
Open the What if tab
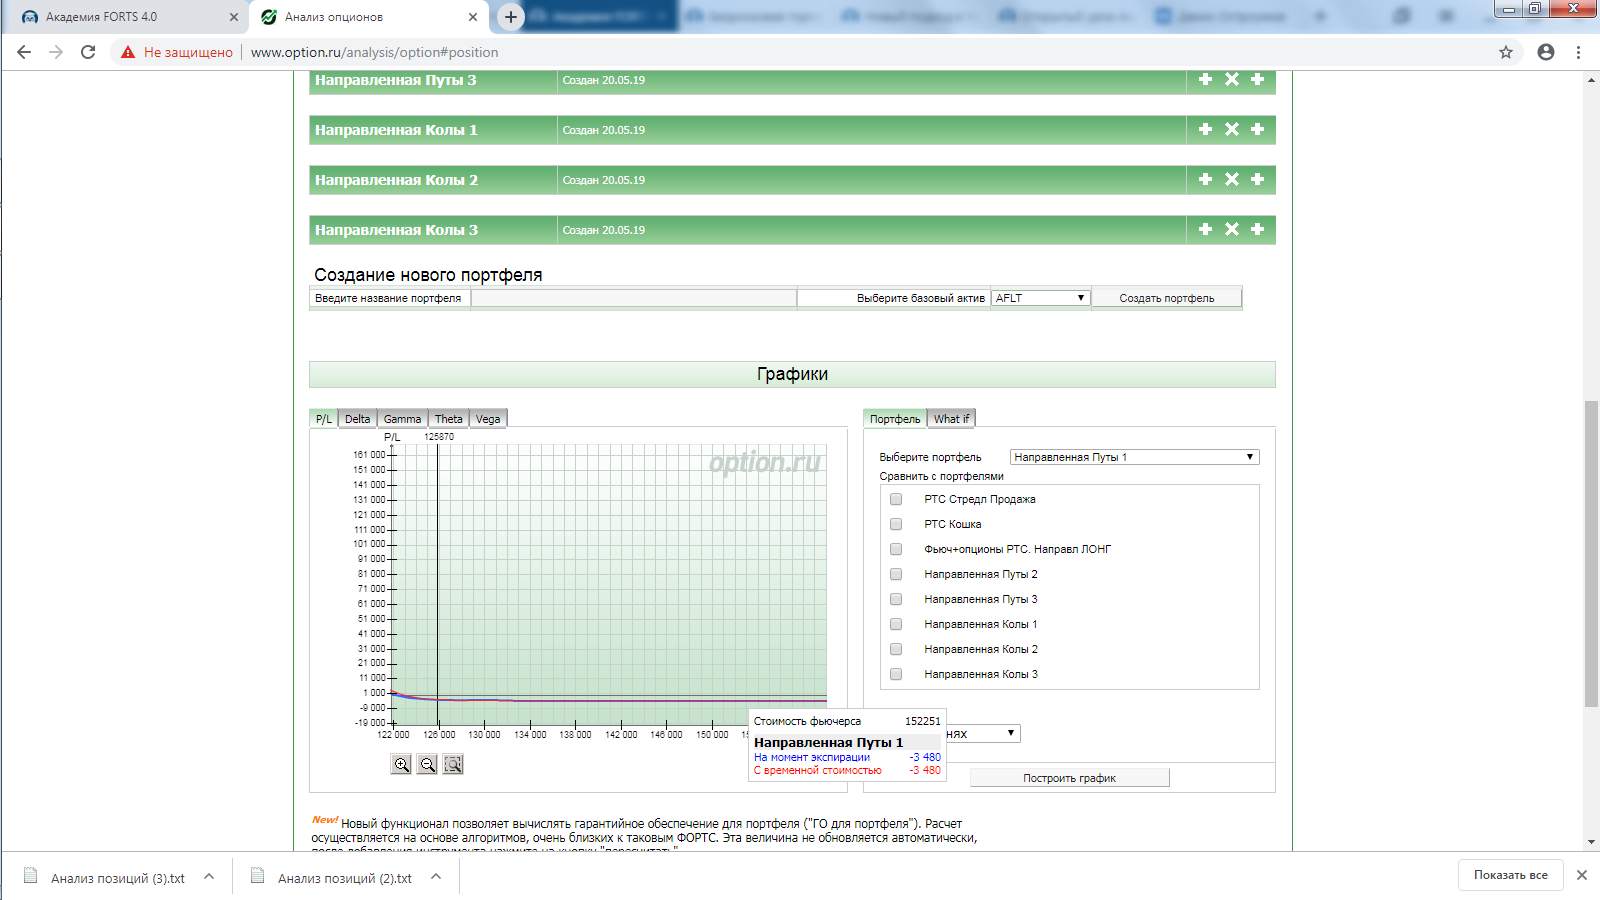coord(951,419)
